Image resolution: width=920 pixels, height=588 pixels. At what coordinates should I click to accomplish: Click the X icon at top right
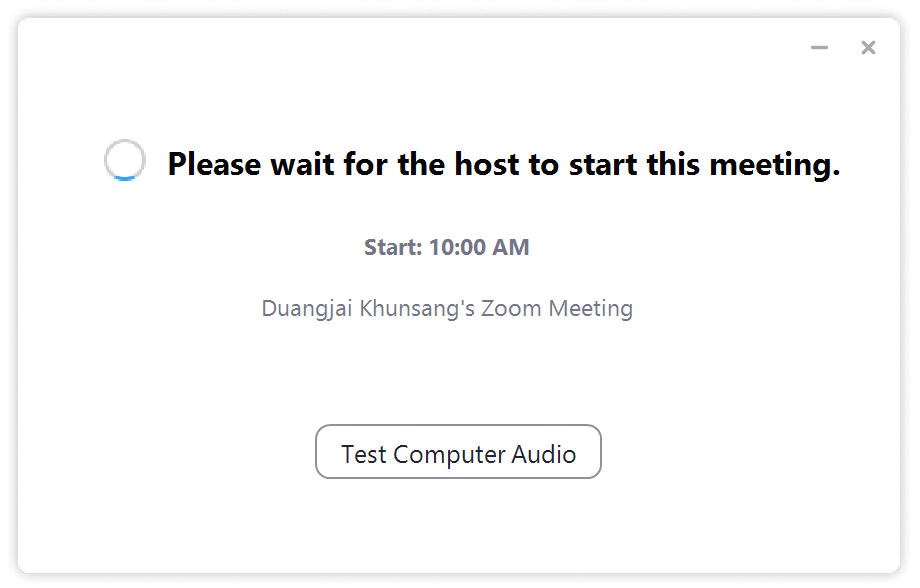(x=868, y=48)
